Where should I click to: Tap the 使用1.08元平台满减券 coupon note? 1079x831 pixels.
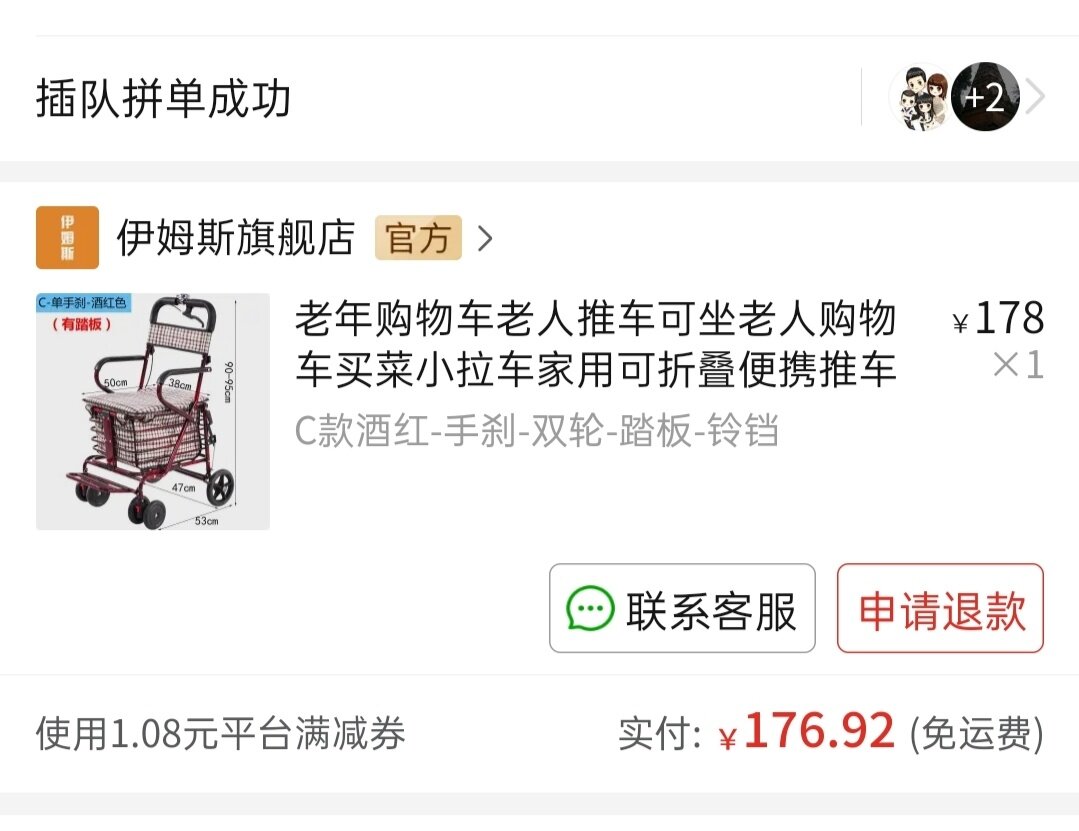(221, 733)
